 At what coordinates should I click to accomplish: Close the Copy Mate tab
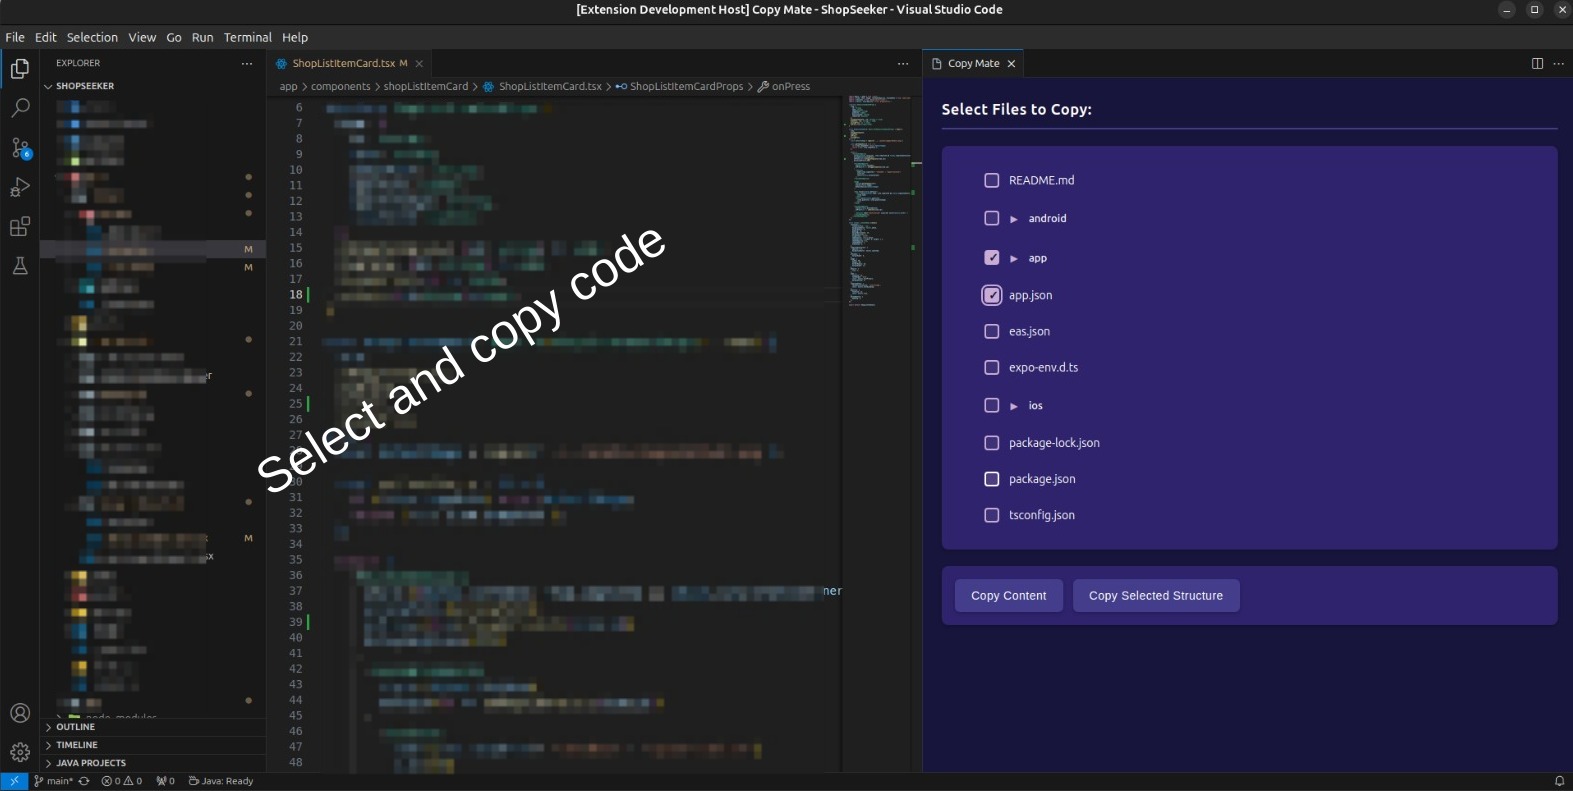click(x=1011, y=63)
